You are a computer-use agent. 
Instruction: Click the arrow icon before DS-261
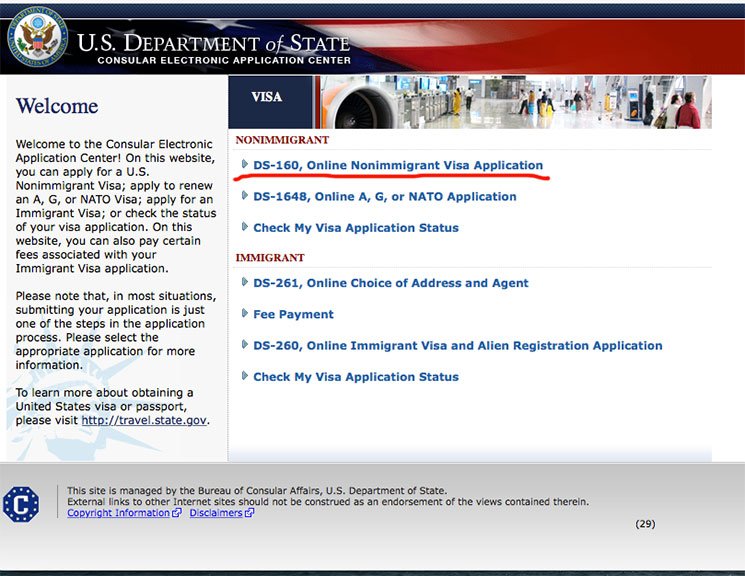(x=245, y=283)
